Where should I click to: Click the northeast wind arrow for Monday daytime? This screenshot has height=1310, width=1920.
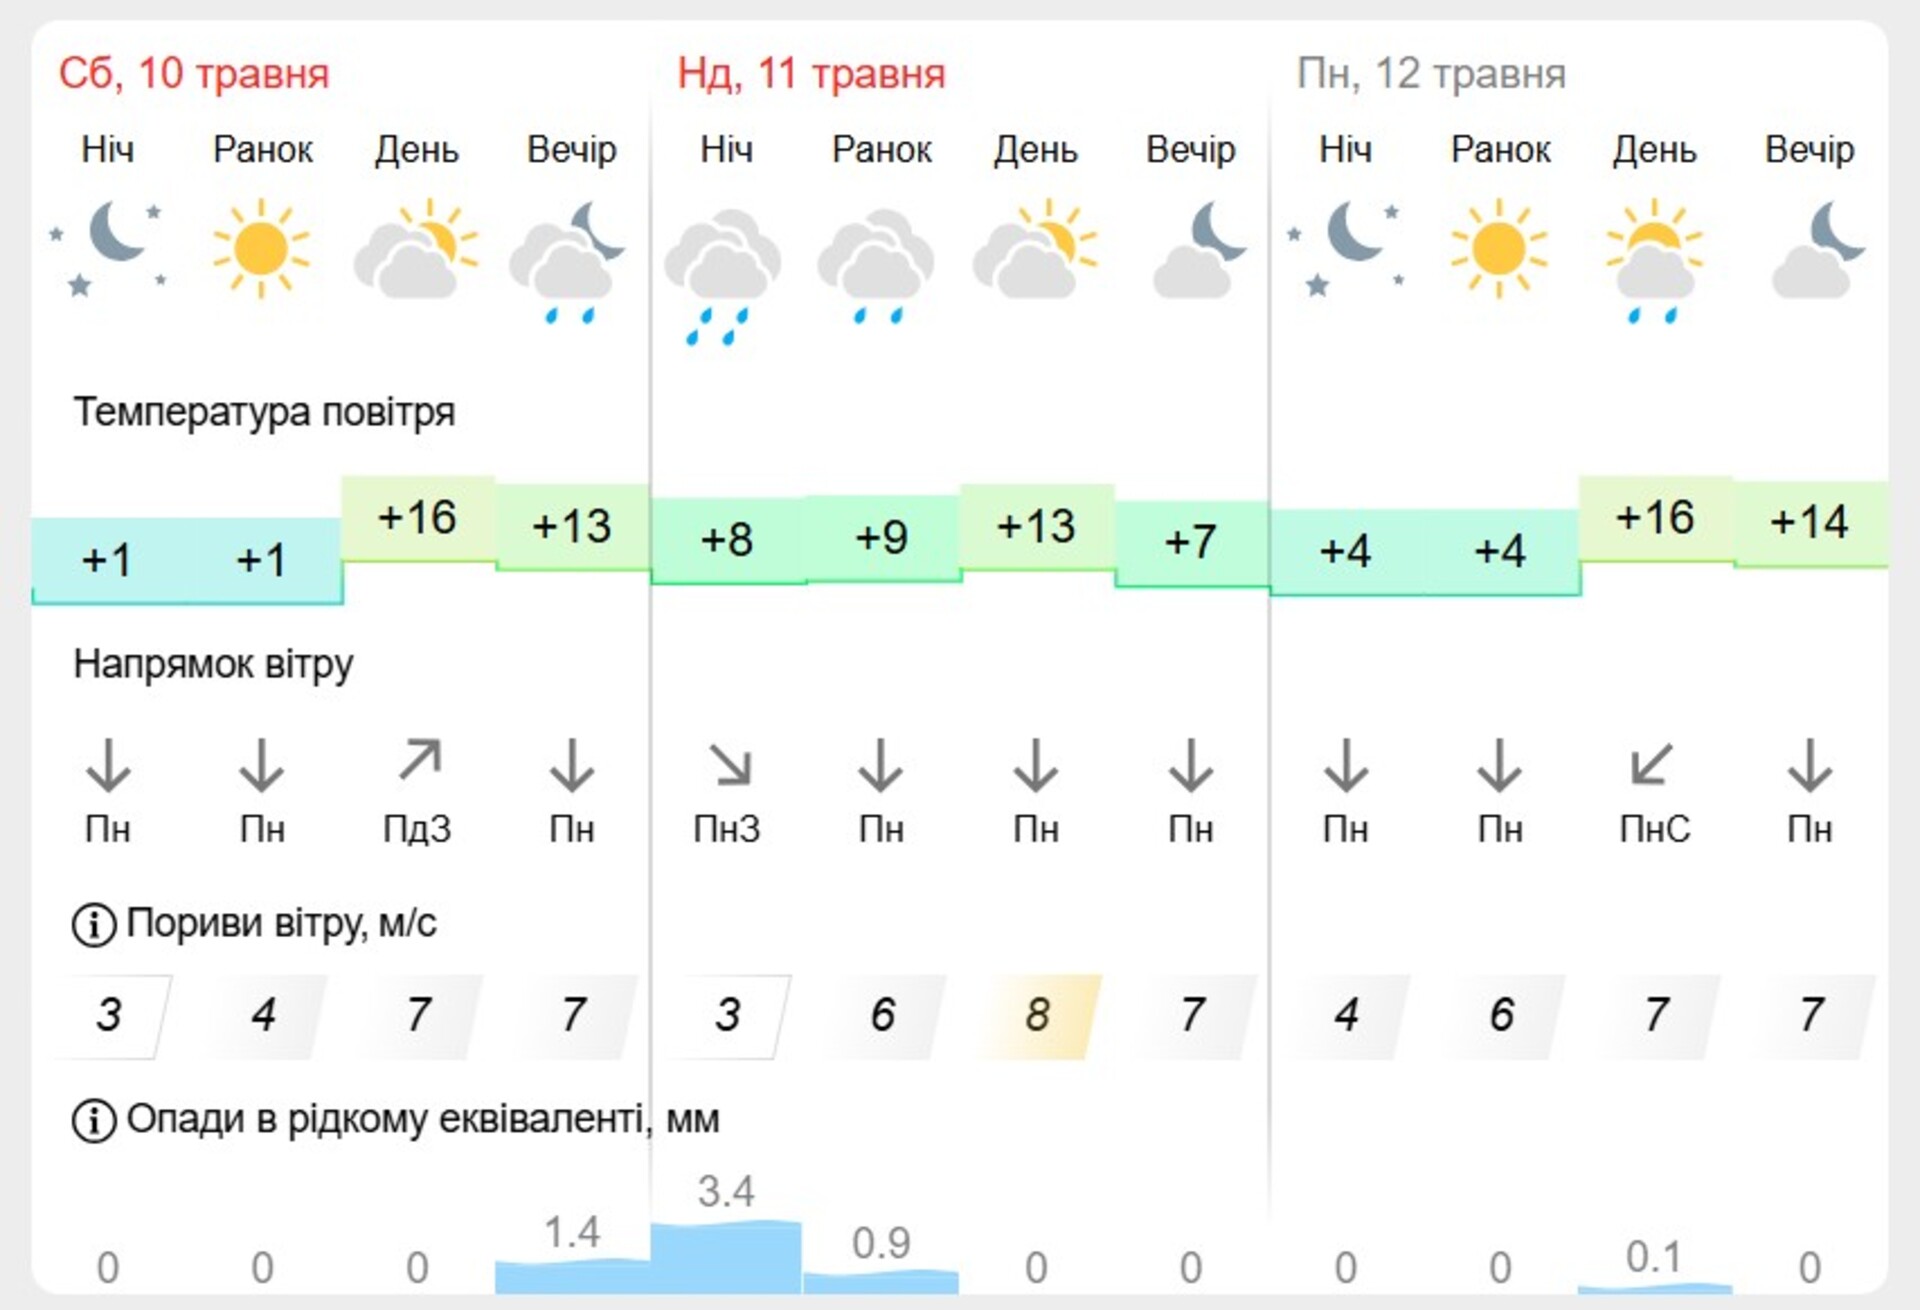pos(1652,764)
